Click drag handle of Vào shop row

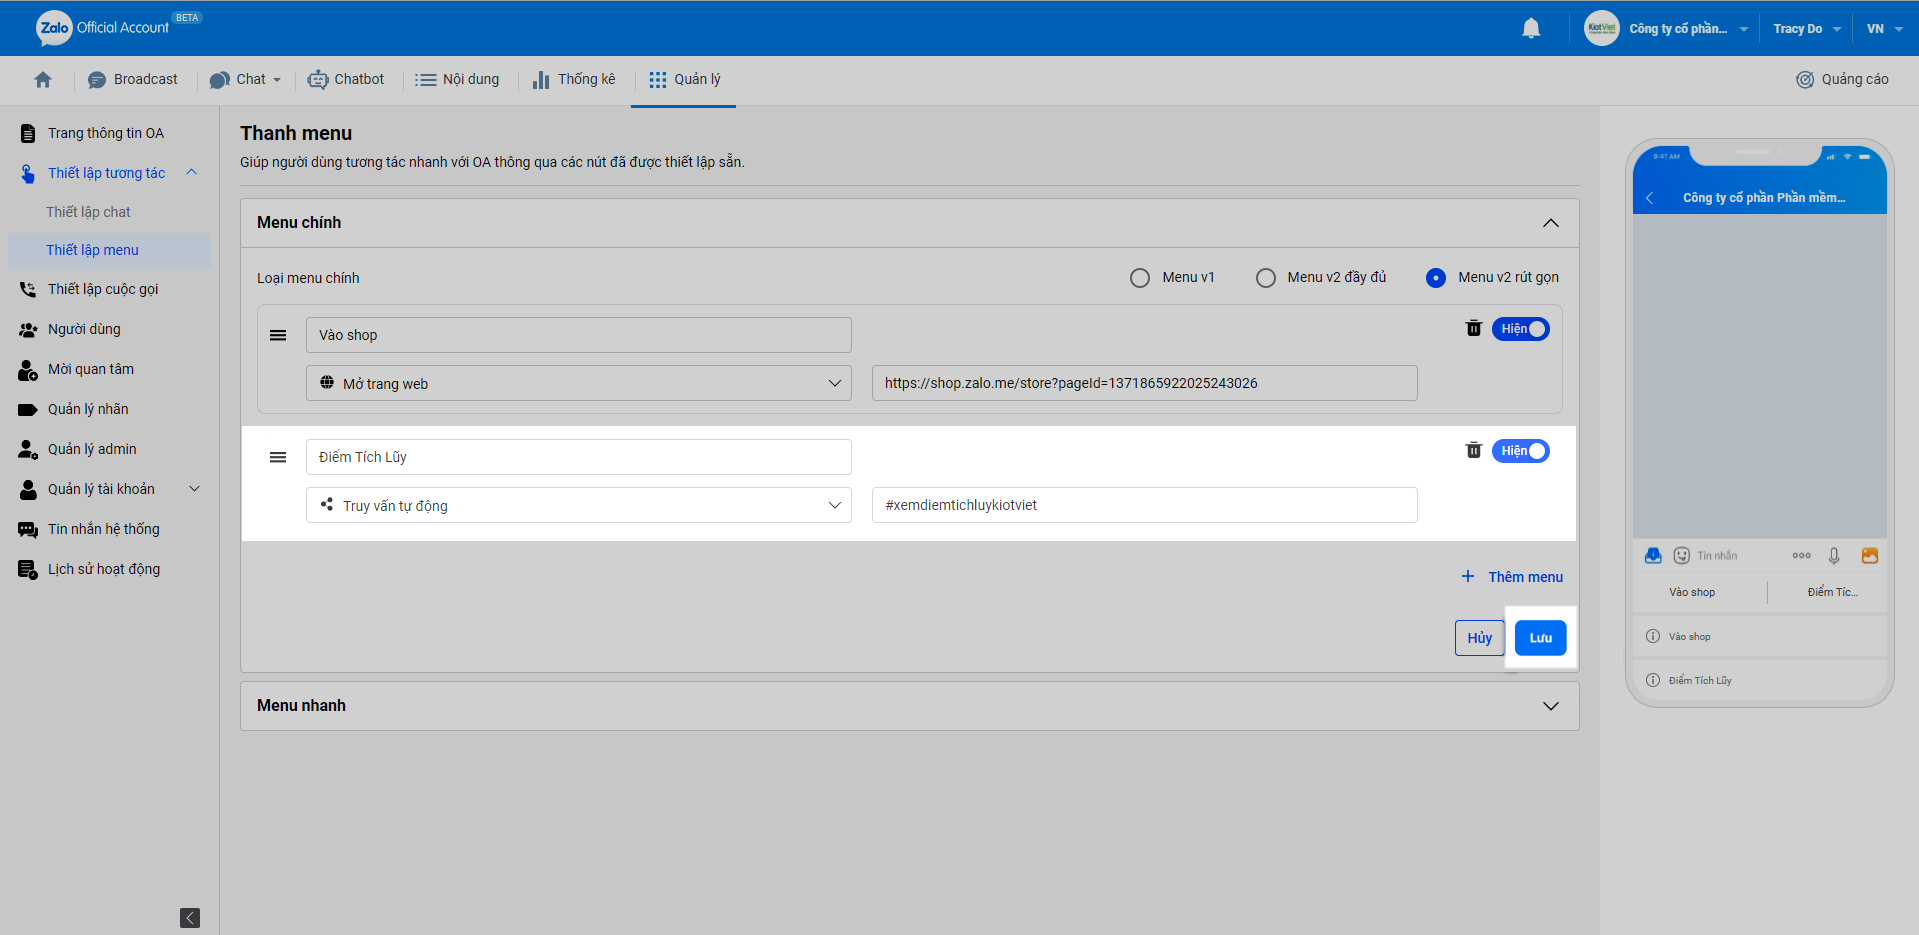point(278,335)
